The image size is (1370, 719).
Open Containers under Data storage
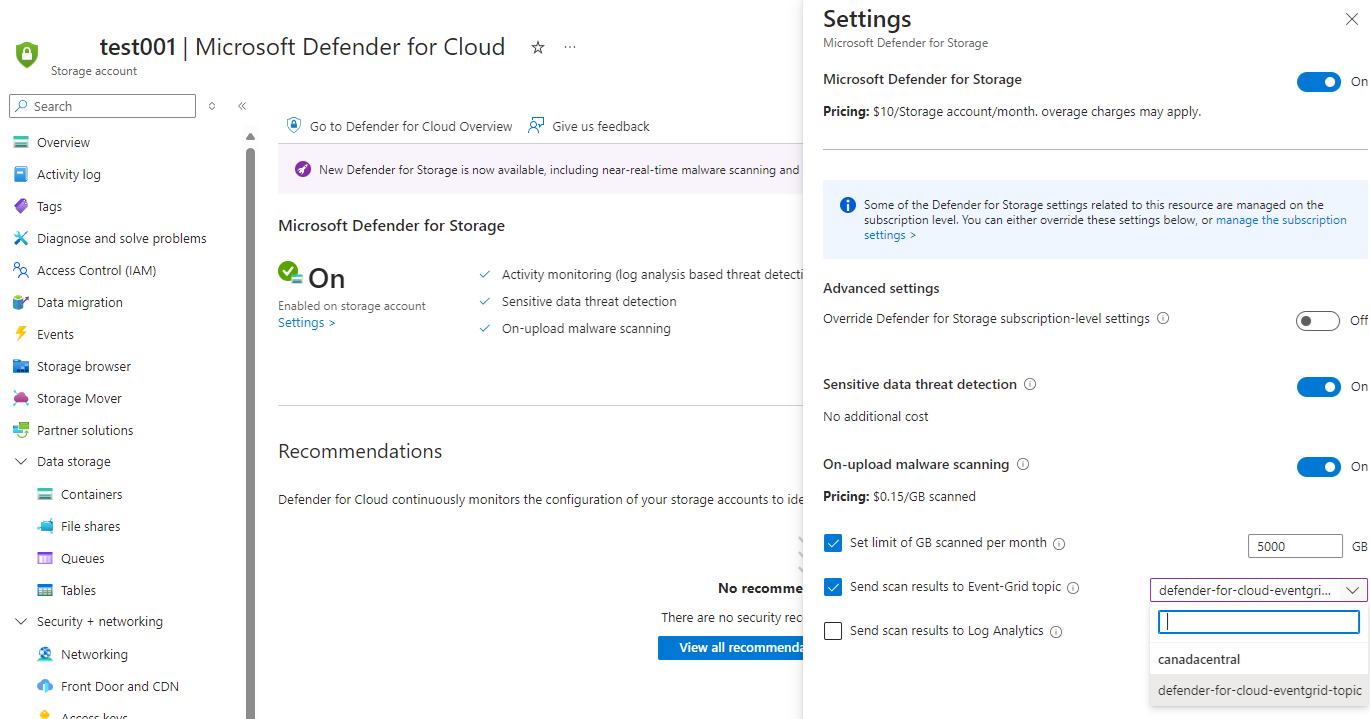[92, 494]
